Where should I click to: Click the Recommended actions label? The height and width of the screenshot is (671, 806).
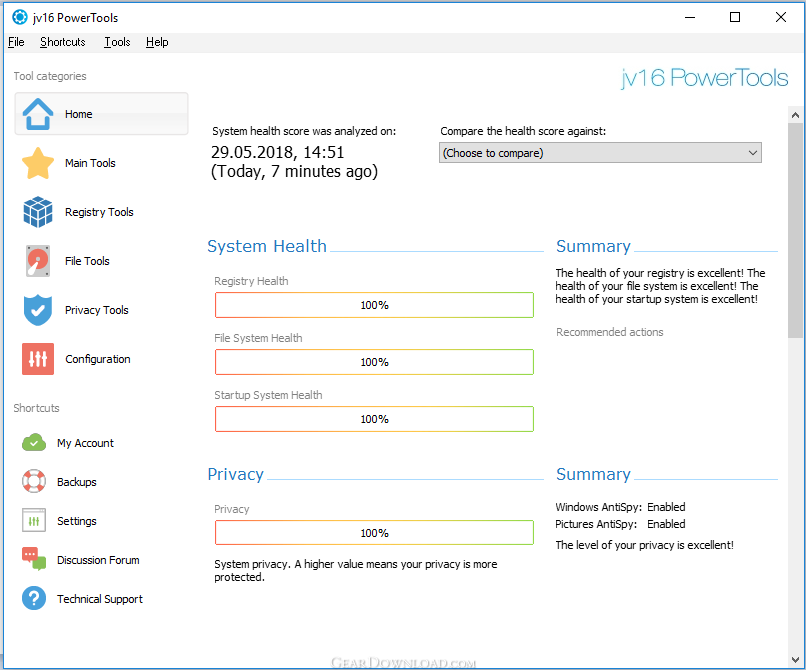[610, 332]
